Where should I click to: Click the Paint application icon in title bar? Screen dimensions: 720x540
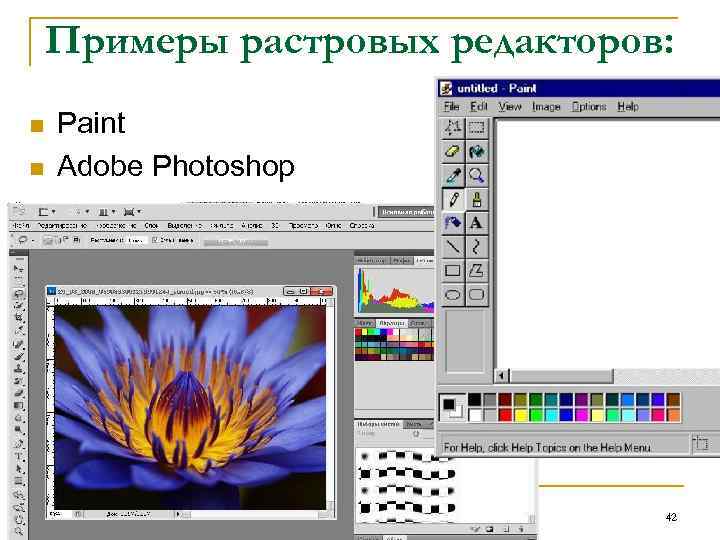click(446, 88)
